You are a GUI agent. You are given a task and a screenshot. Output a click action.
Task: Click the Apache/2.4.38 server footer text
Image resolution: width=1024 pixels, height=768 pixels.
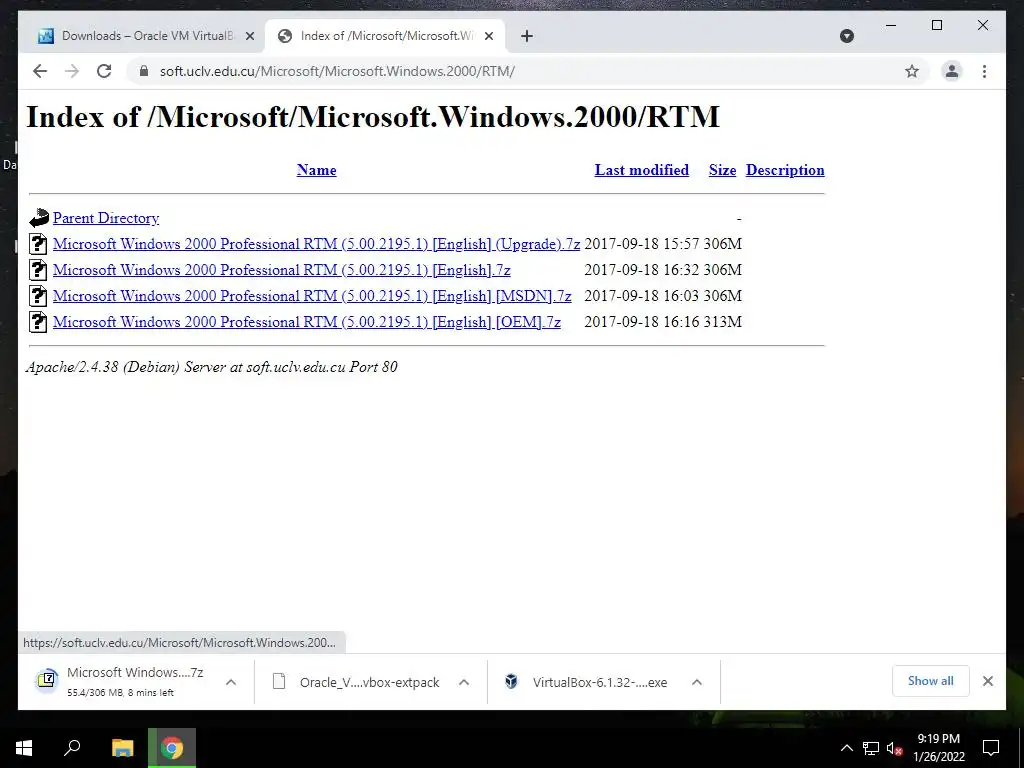point(212,367)
